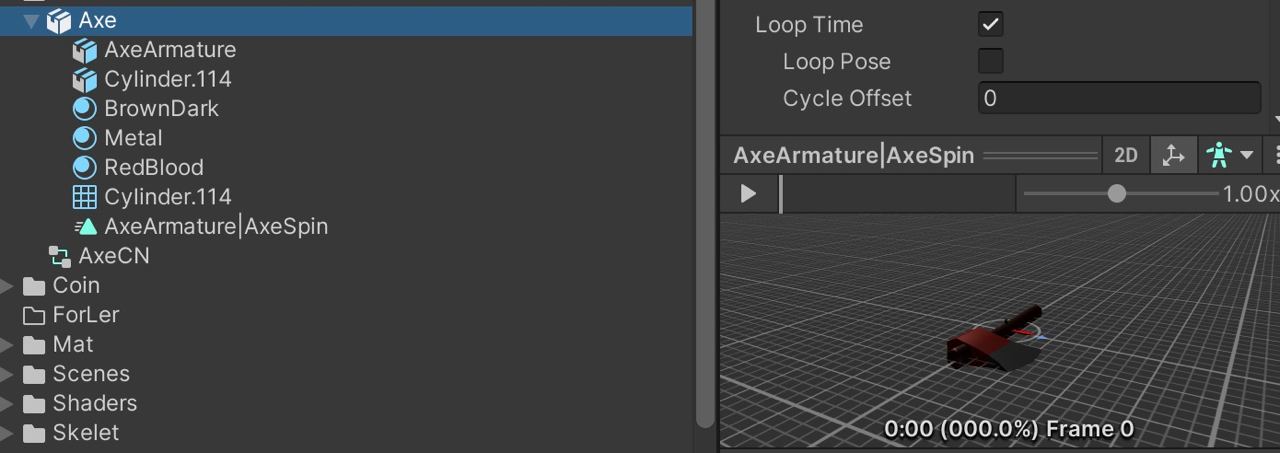
Task: Click the Skelet folder icon
Action: 34,433
